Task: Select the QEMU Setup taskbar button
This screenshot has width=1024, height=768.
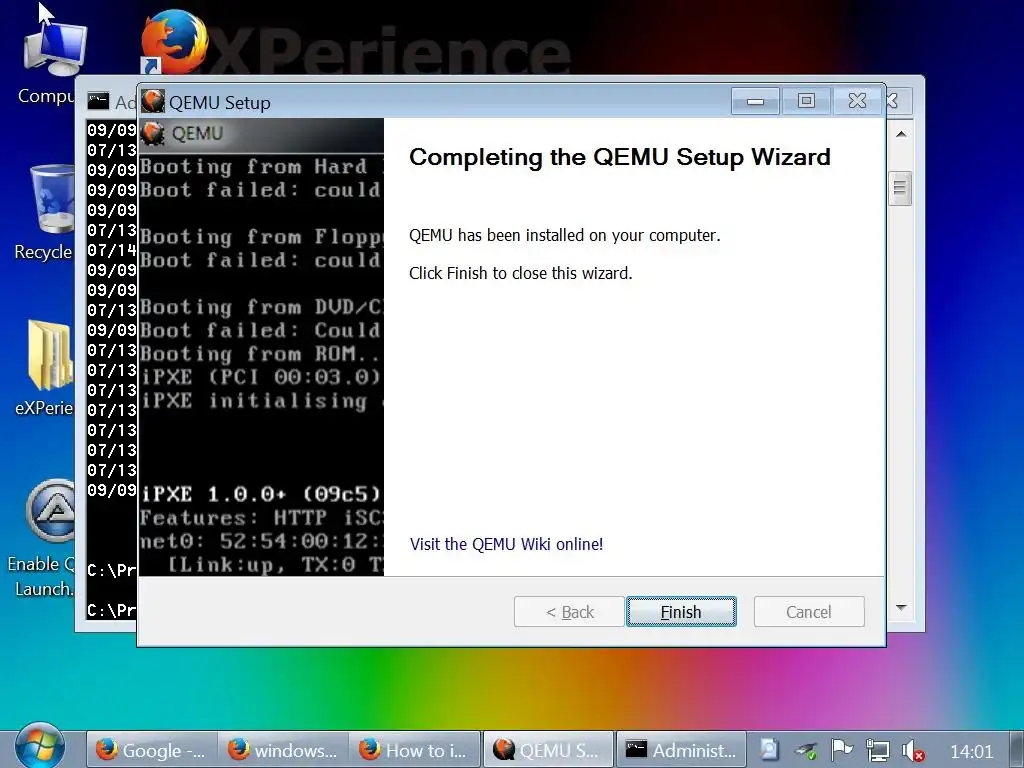Action: (x=547, y=750)
